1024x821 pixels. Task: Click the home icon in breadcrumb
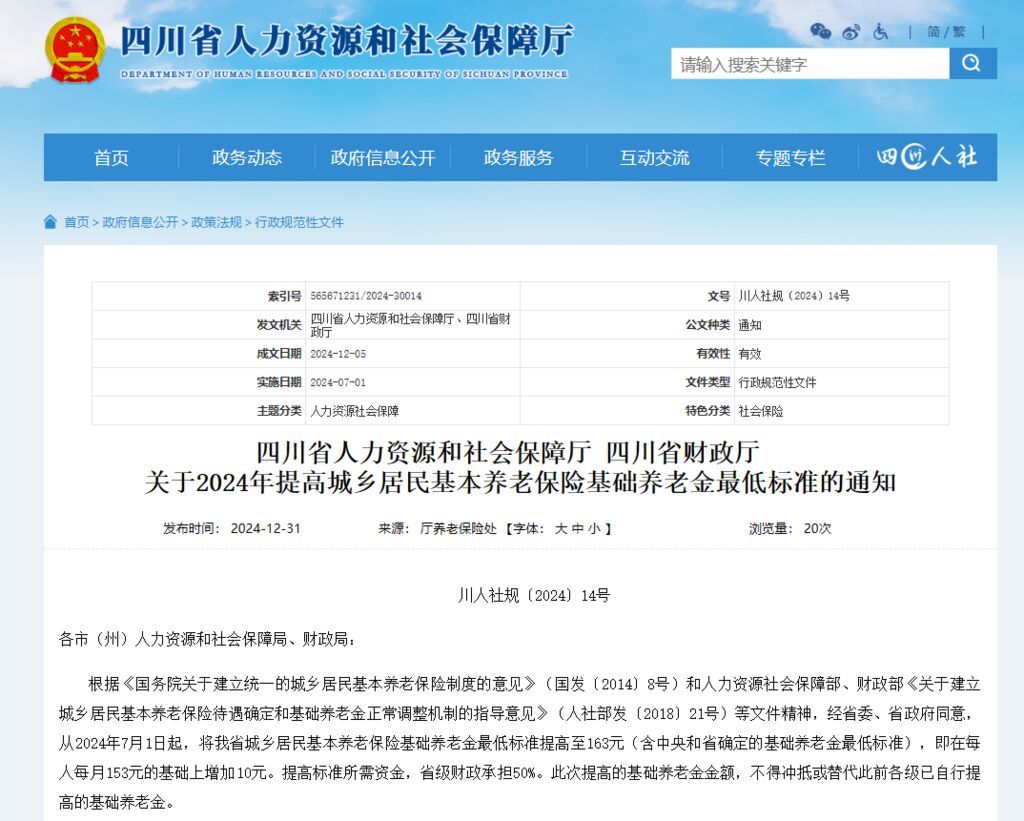pyautogui.click(x=50, y=222)
